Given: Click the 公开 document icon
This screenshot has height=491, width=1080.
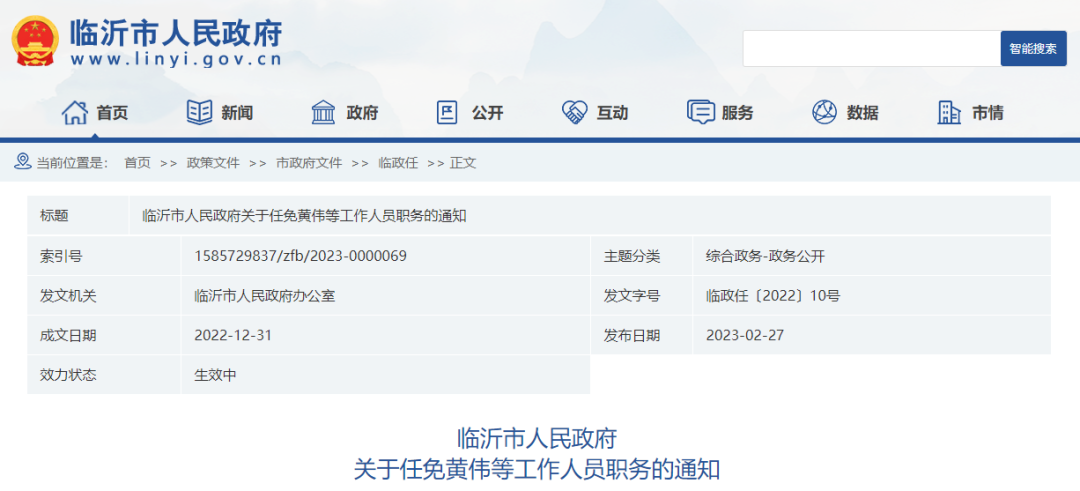Looking at the screenshot, I should click(x=447, y=112).
